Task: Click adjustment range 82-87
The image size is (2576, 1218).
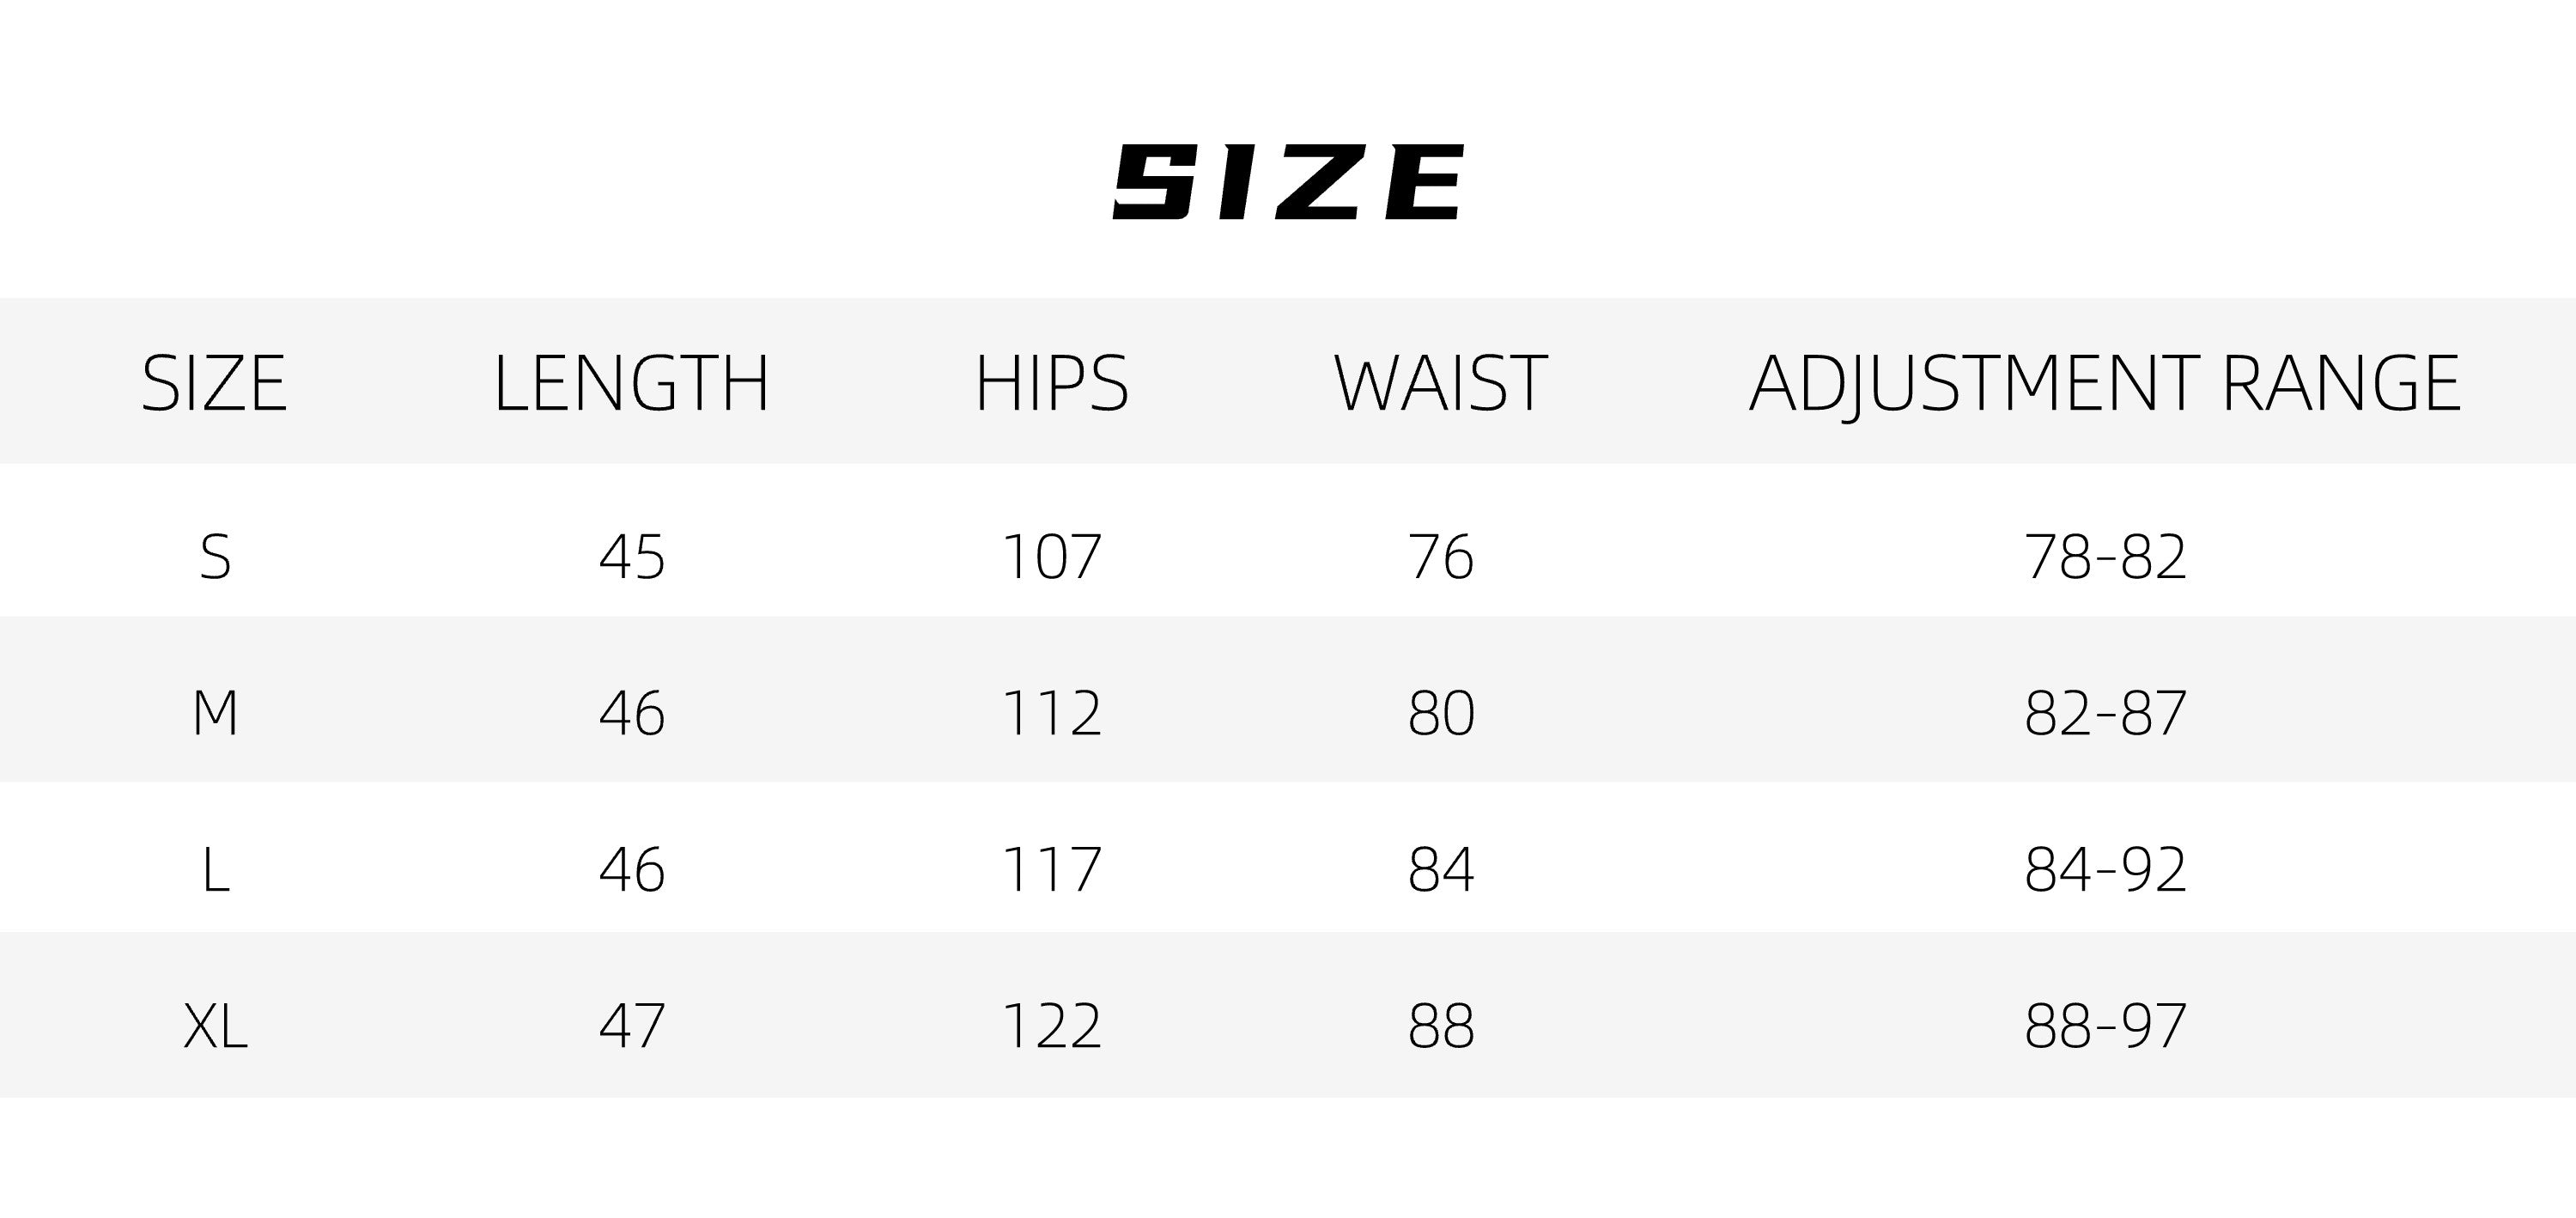Action: [2105, 713]
